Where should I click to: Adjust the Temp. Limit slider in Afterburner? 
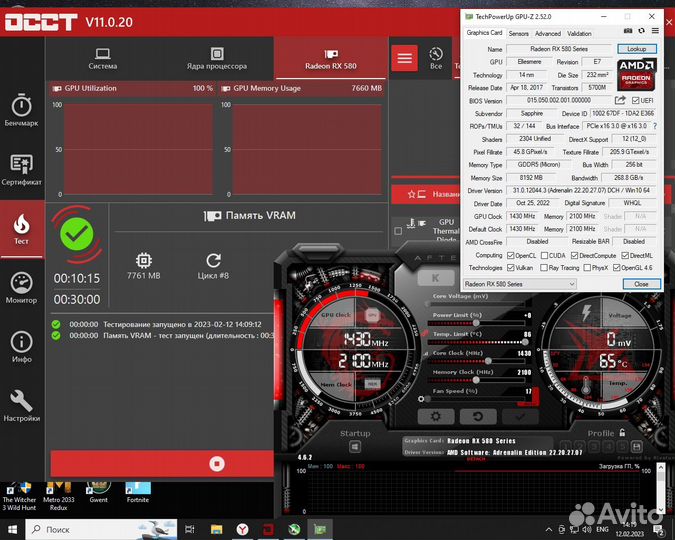click(x=525, y=342)
